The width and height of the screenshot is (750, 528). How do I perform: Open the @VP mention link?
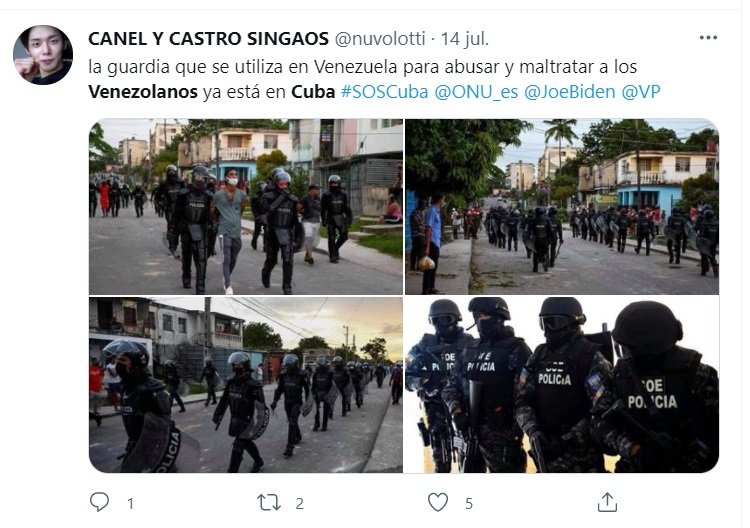click(640, 91)
